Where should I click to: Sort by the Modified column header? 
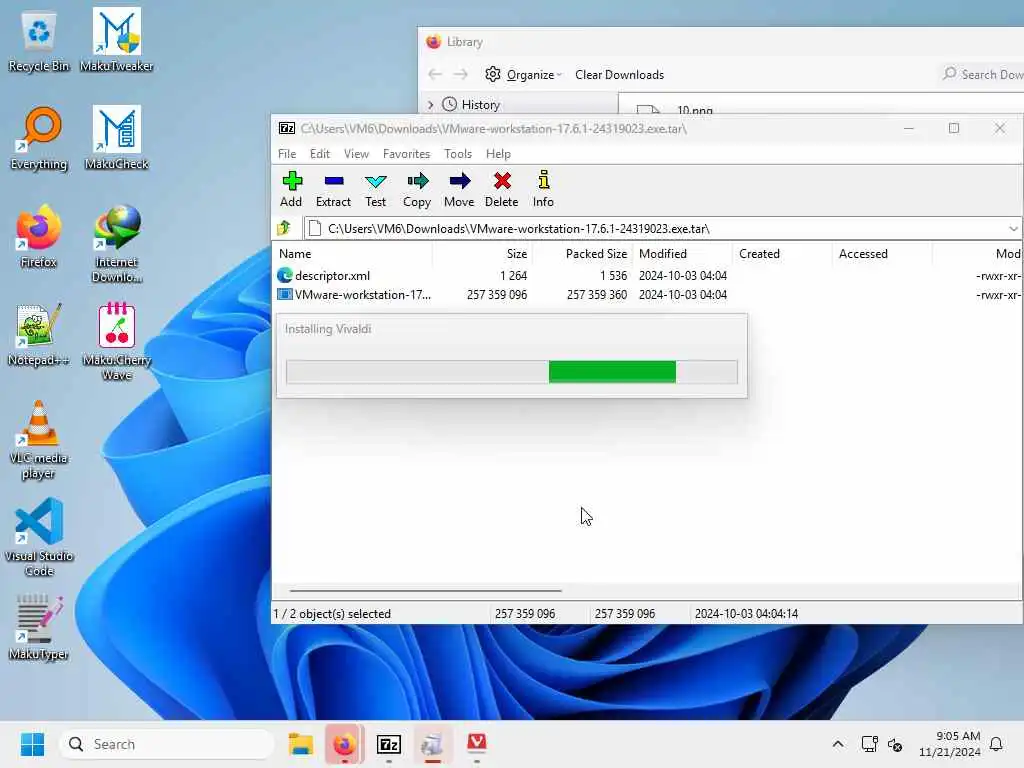tap(682, 253)
